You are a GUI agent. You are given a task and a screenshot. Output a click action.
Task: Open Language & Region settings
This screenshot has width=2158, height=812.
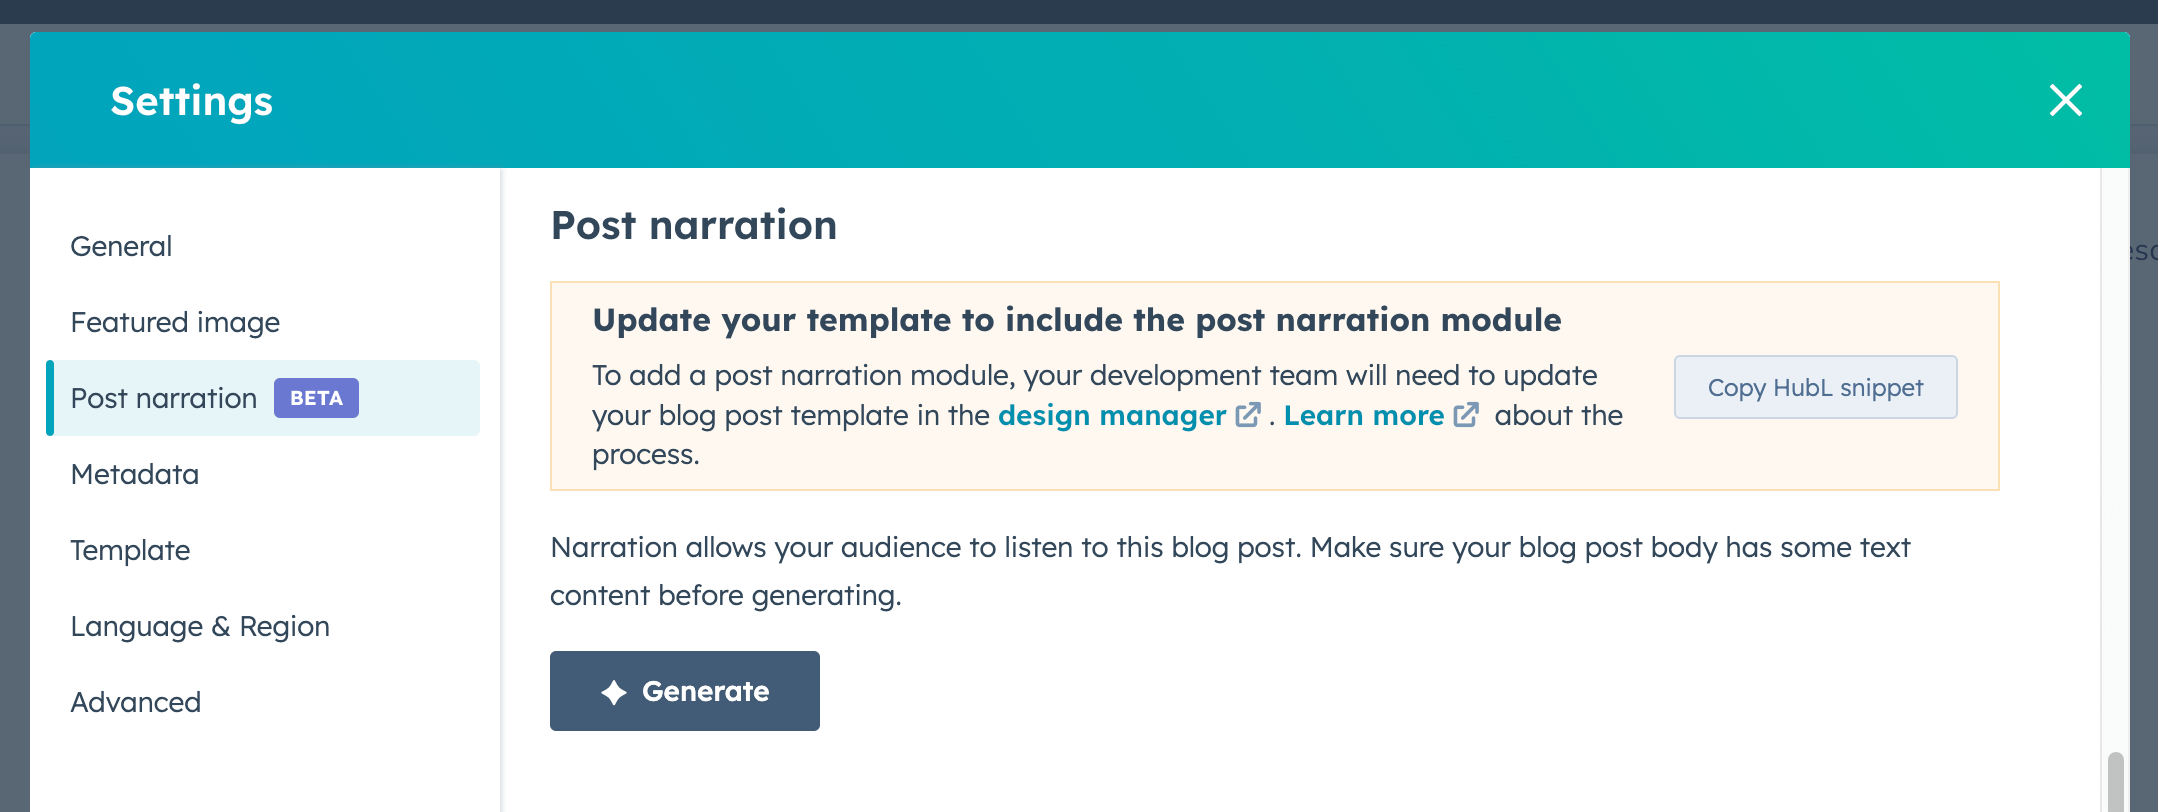pos(200,626)
